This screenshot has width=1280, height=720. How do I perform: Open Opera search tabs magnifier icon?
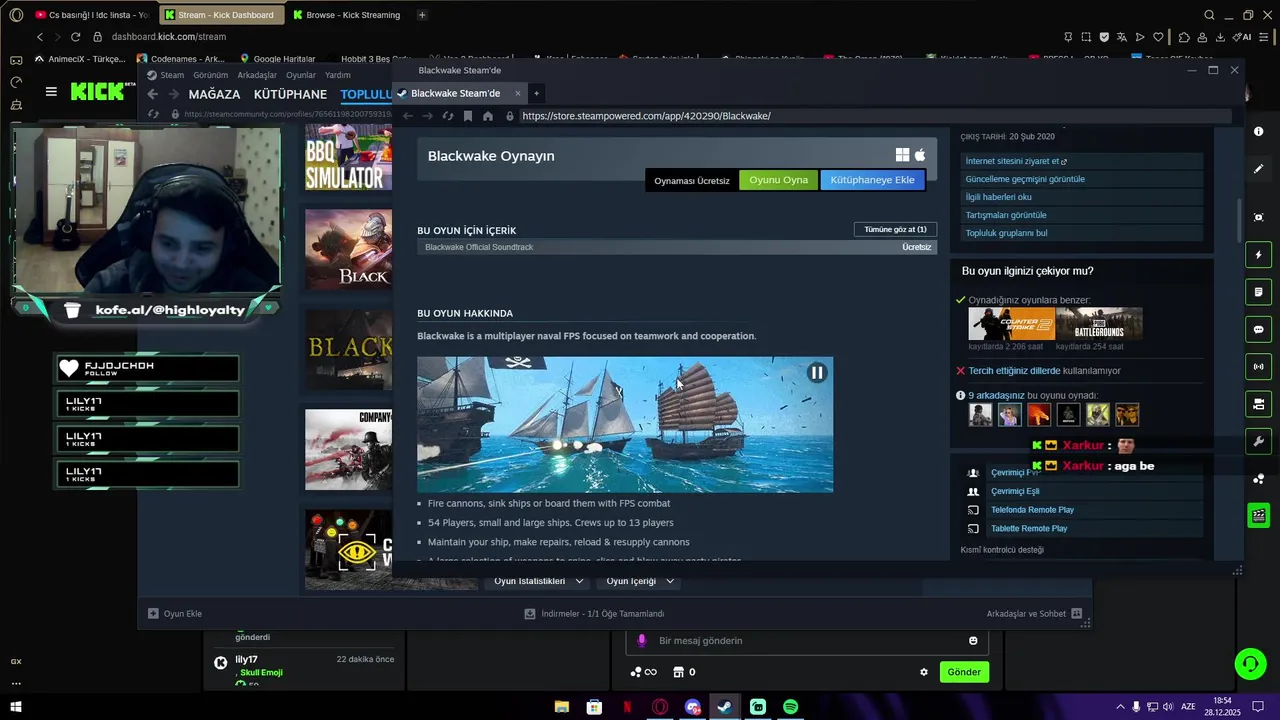coord(1209,15)
